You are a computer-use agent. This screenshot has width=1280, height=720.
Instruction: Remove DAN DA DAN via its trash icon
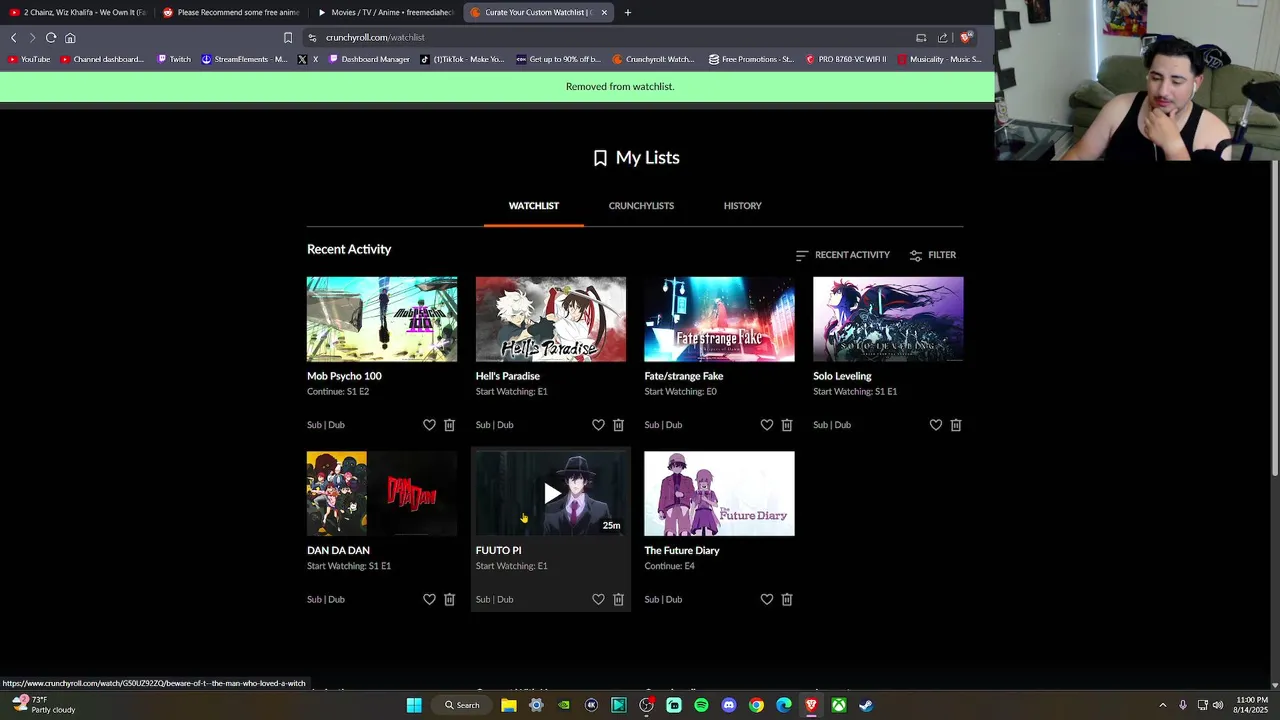(x=449, y=599)
